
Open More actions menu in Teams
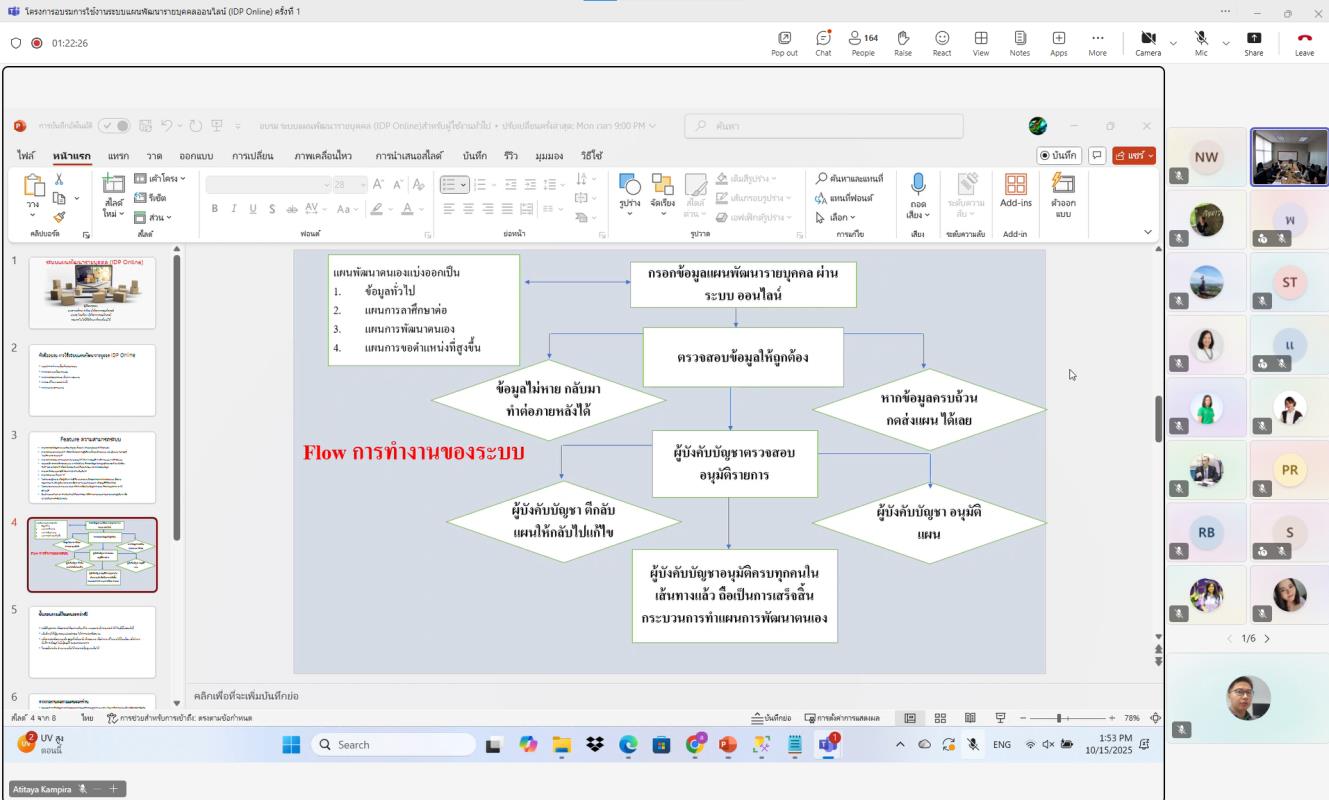(x=1097, y=43)
